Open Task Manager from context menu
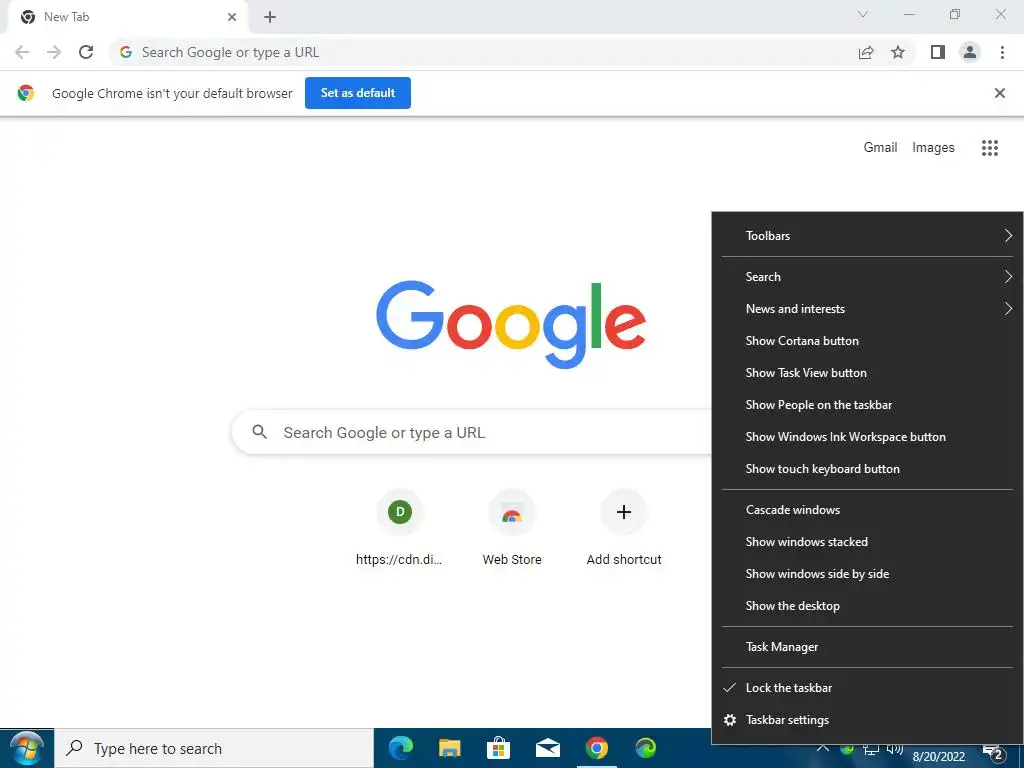Screen dimensions: 1024x768 pos(867,647)
